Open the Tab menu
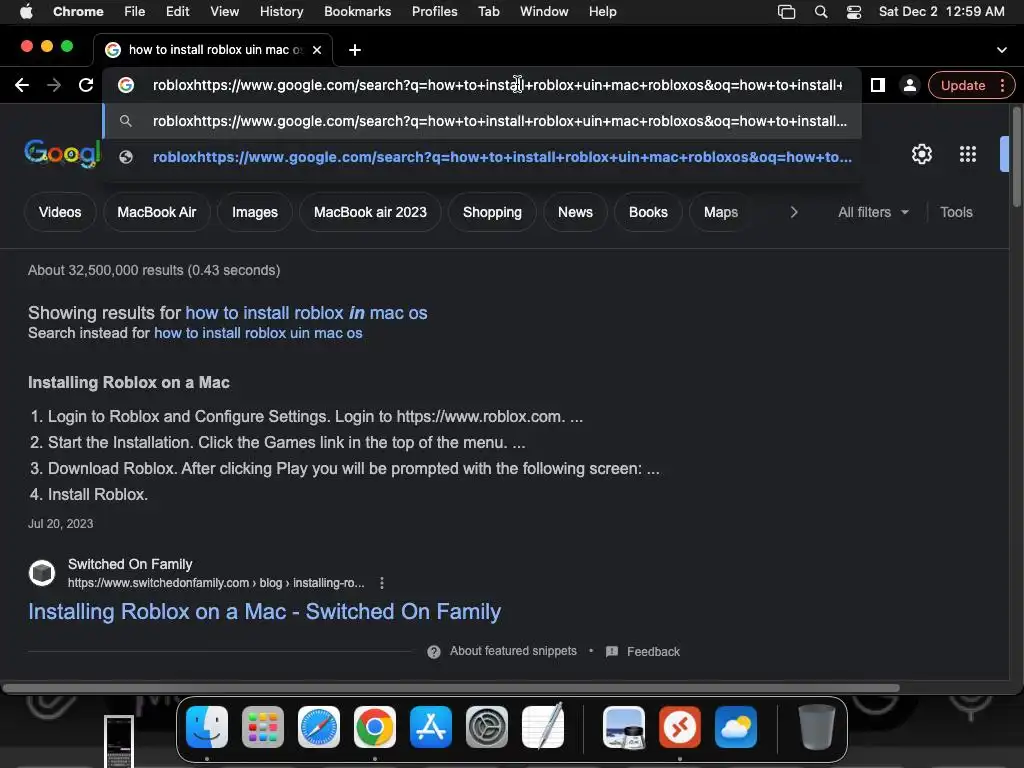Image resolution: width=1024 pixels, height=768 pixels. tap(488, 12)
